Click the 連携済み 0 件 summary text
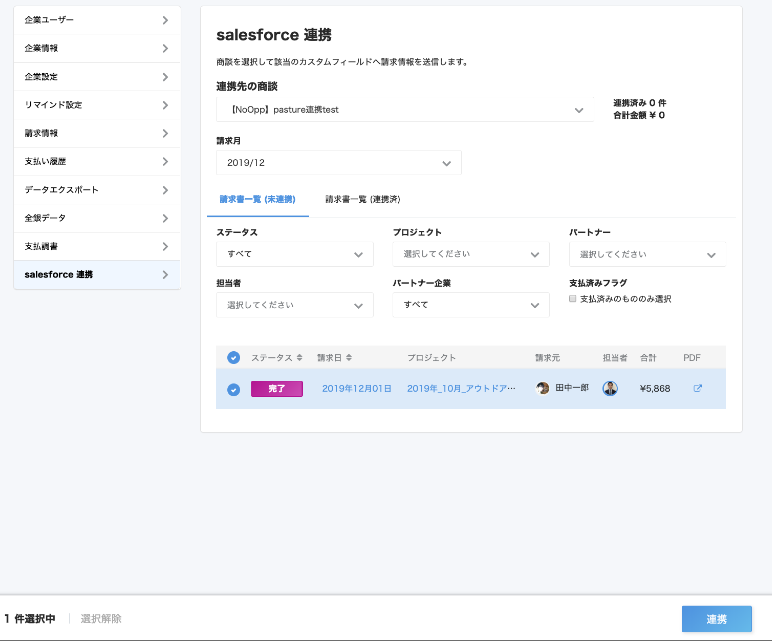772x641 pixels. click(640, 103)
